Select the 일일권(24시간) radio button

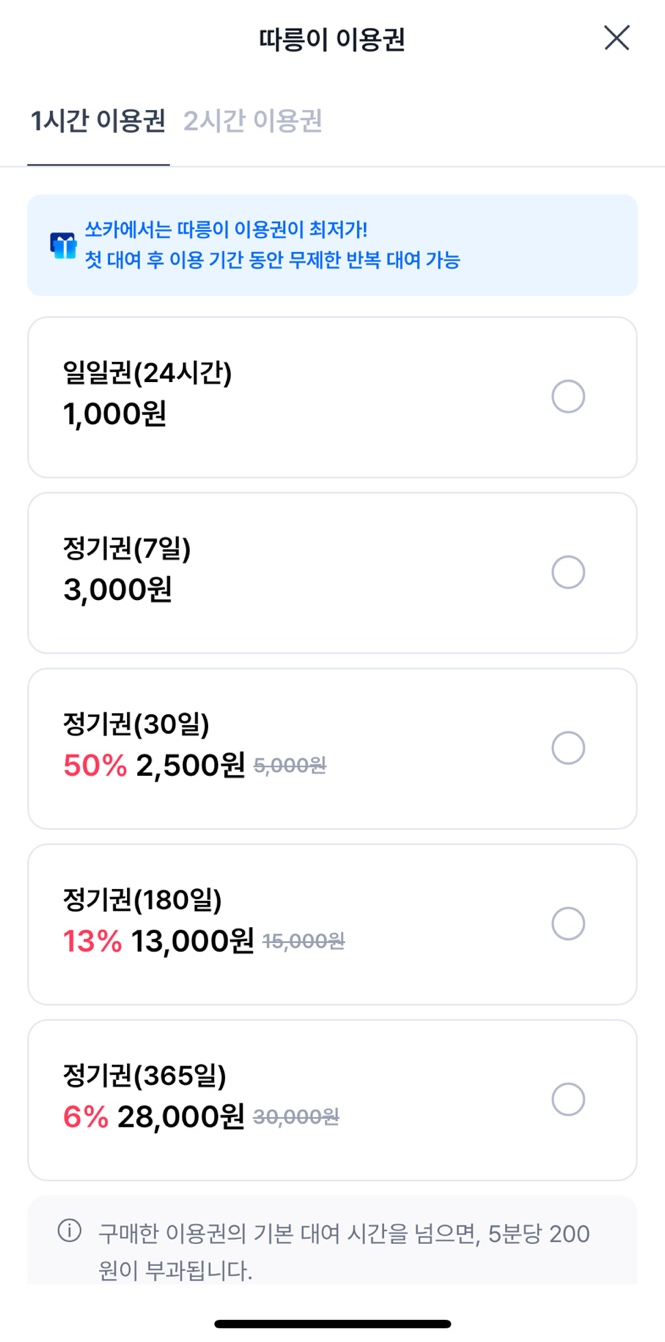(x=568, y=397)
